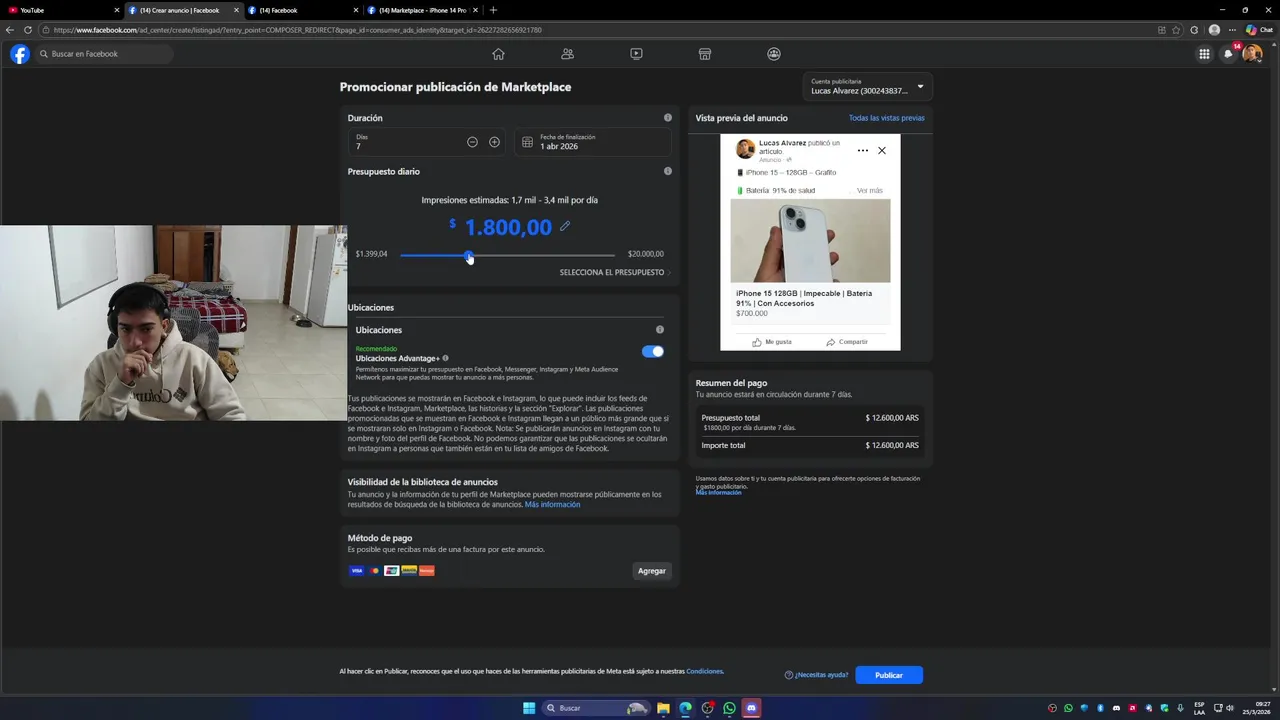The height and width of the screenshot is (720, 1280).
Task: Click the Buscar en Facebook search box
Action: tap(105, 54)
